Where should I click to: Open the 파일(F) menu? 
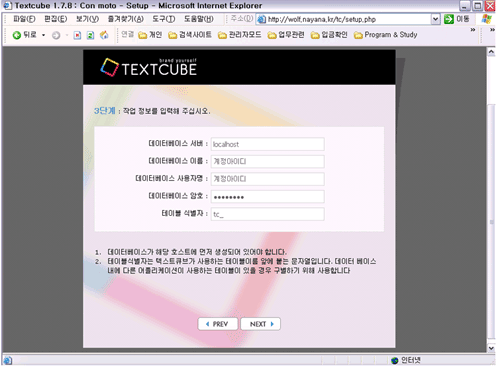[24, 19]
